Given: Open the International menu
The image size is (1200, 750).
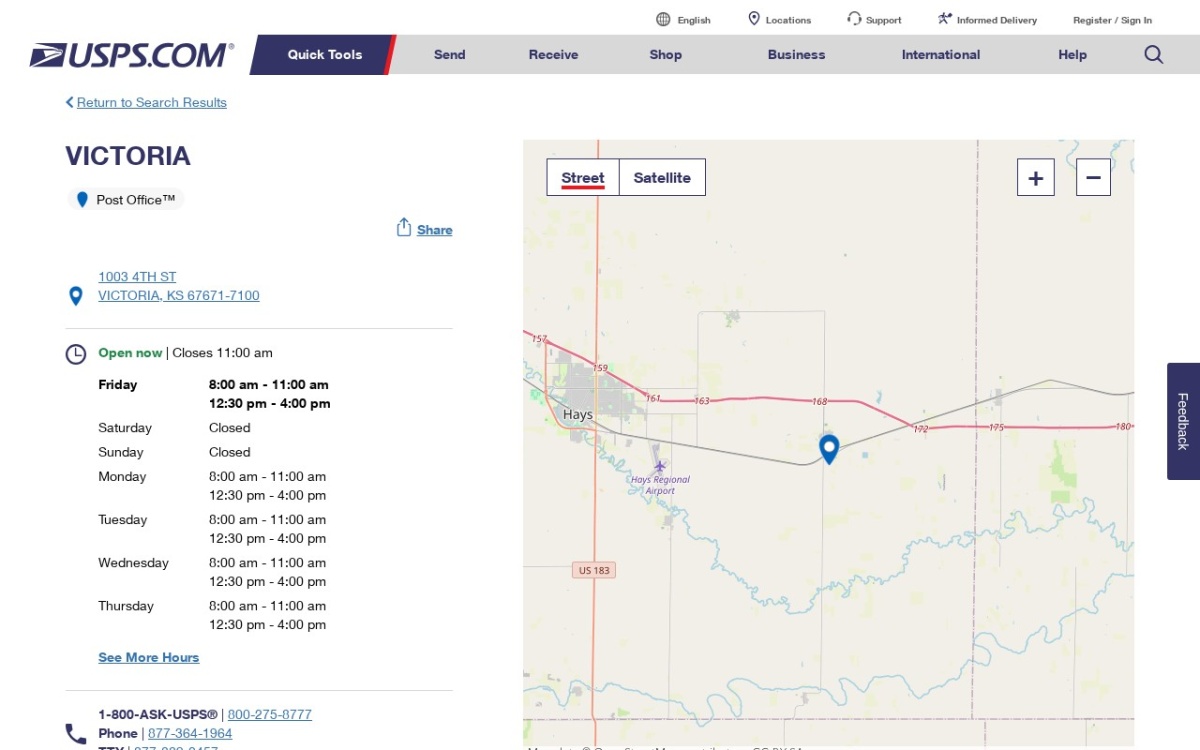Looking at the screenshot, I should [x=941, y=55].
